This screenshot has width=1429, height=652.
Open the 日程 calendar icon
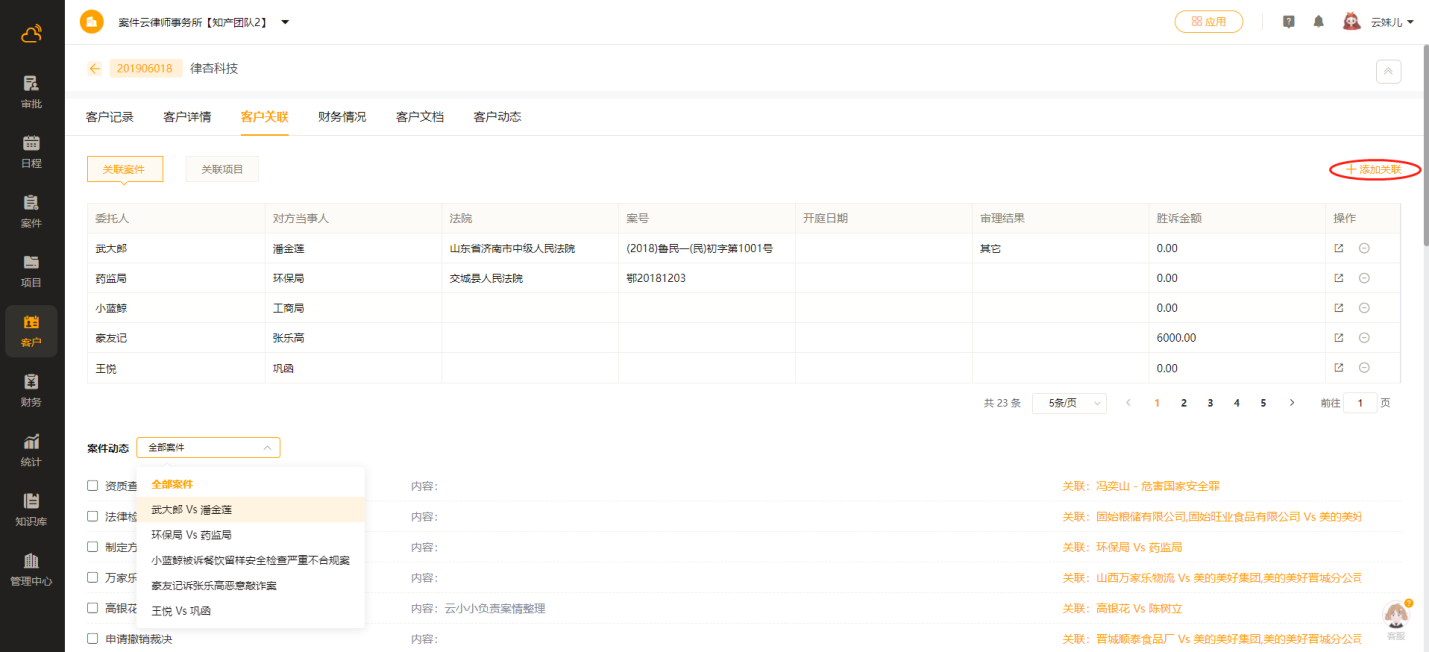[31, 151]
